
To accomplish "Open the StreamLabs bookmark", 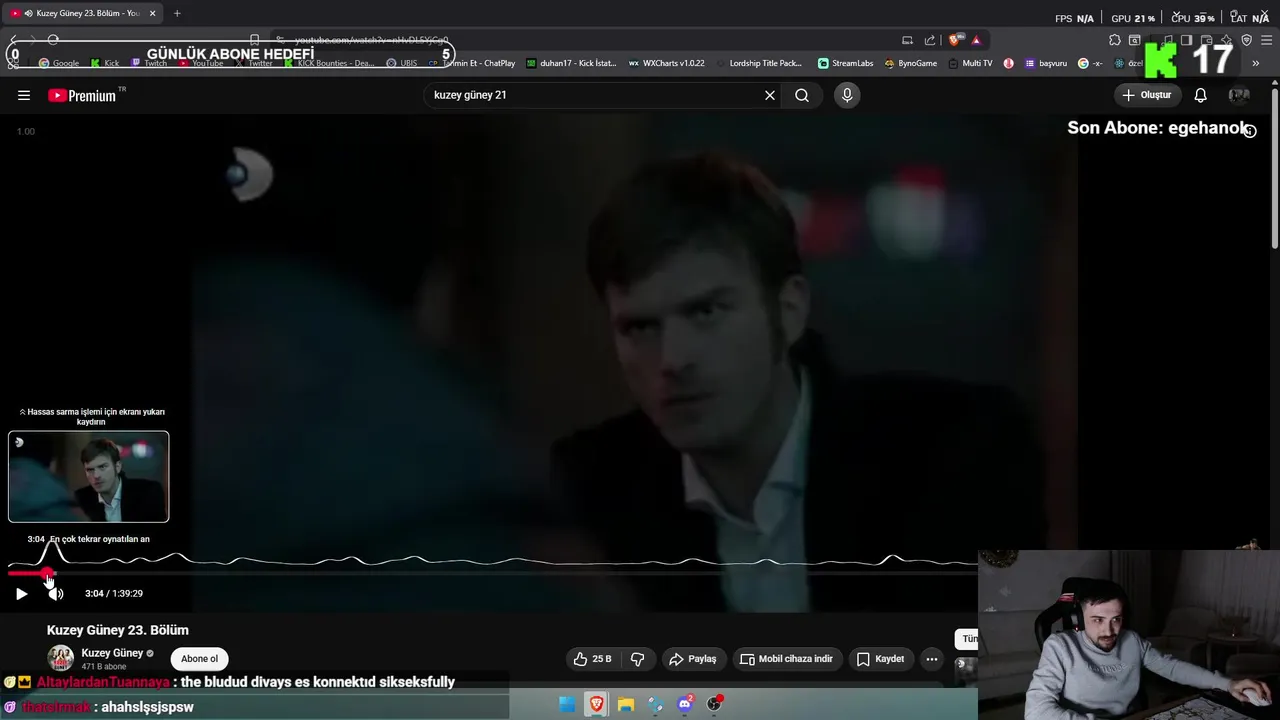I will (845, 63).
